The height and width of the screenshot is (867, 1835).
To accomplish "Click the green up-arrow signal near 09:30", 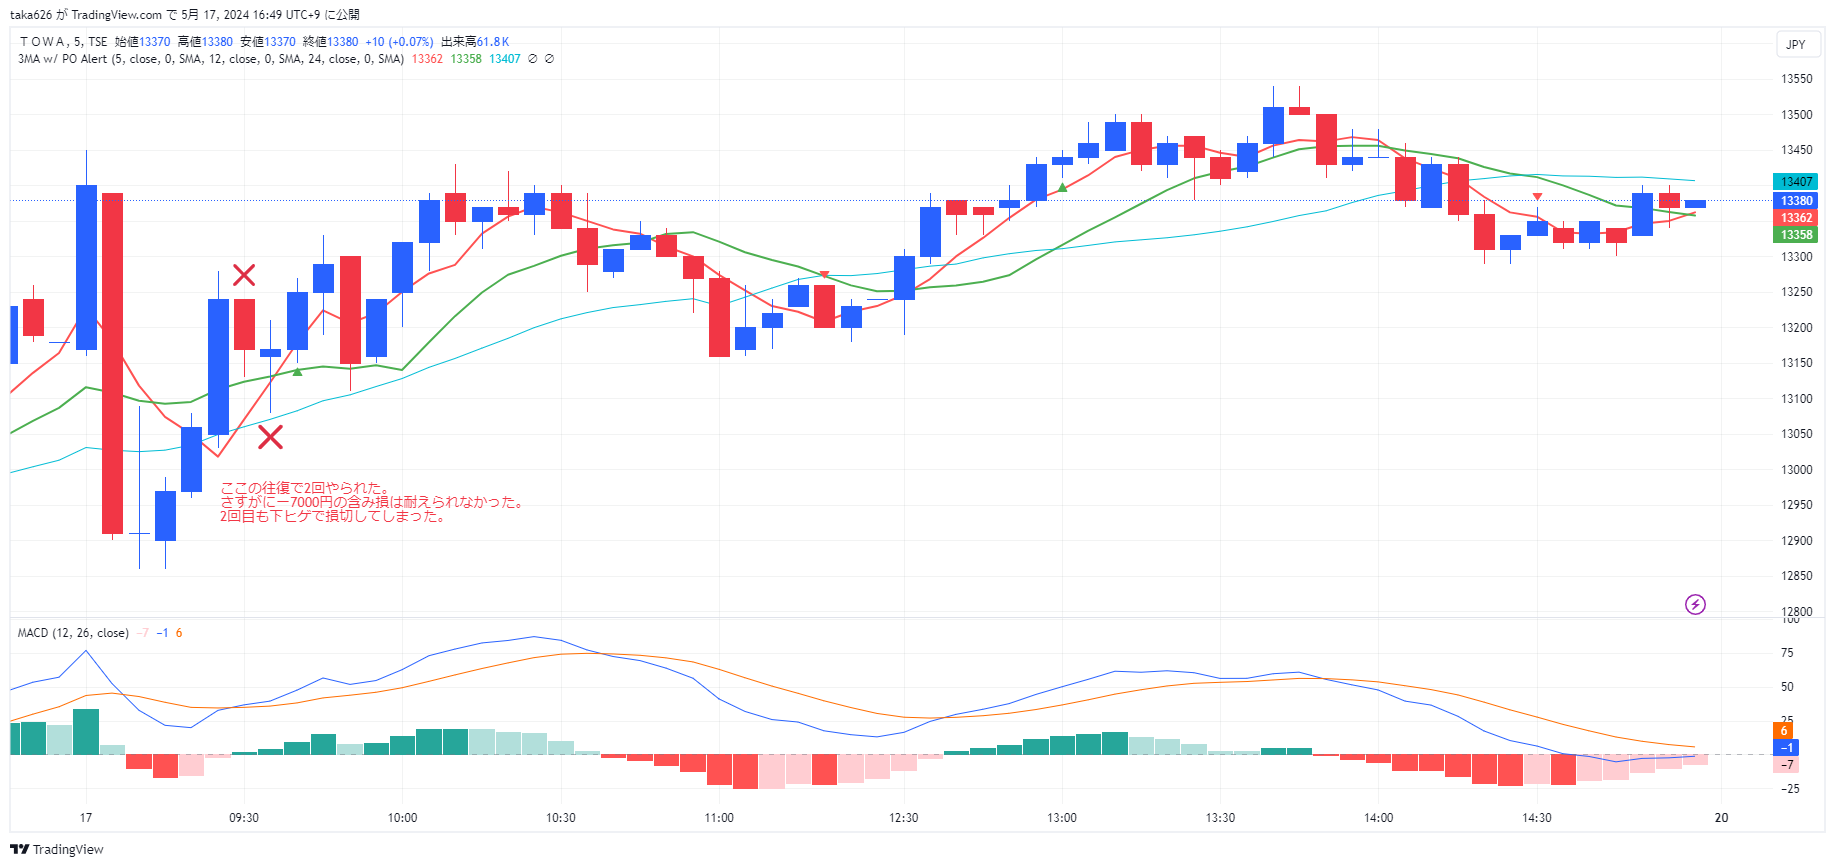I will 297,372.
